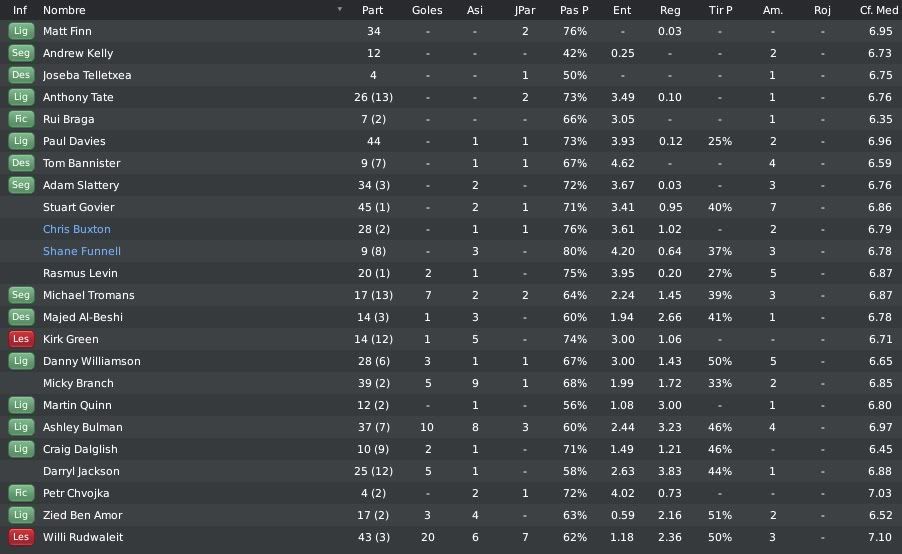Sort table by Goles column header
This screenshot has height=554, width=902.
coord(427,10)
